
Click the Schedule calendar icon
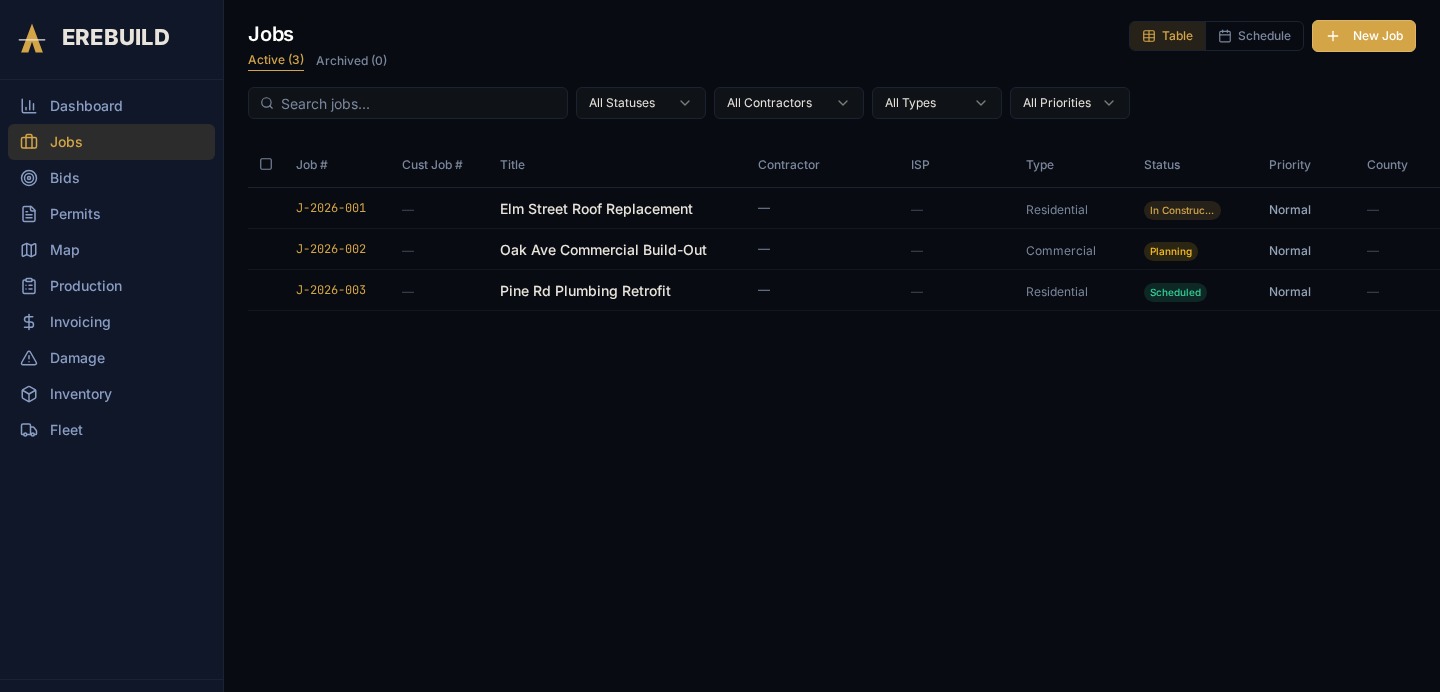[1225, 36]
